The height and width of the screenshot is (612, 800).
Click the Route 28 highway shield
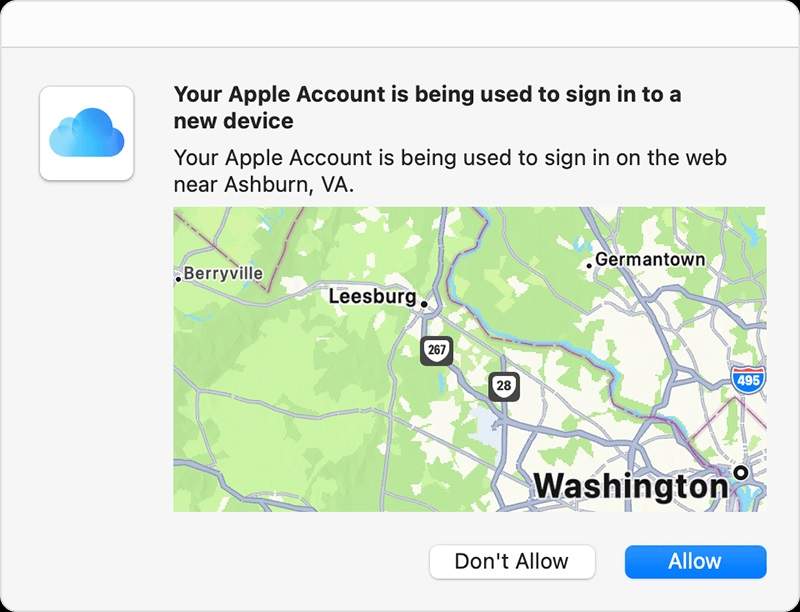[x=503, y=385]
